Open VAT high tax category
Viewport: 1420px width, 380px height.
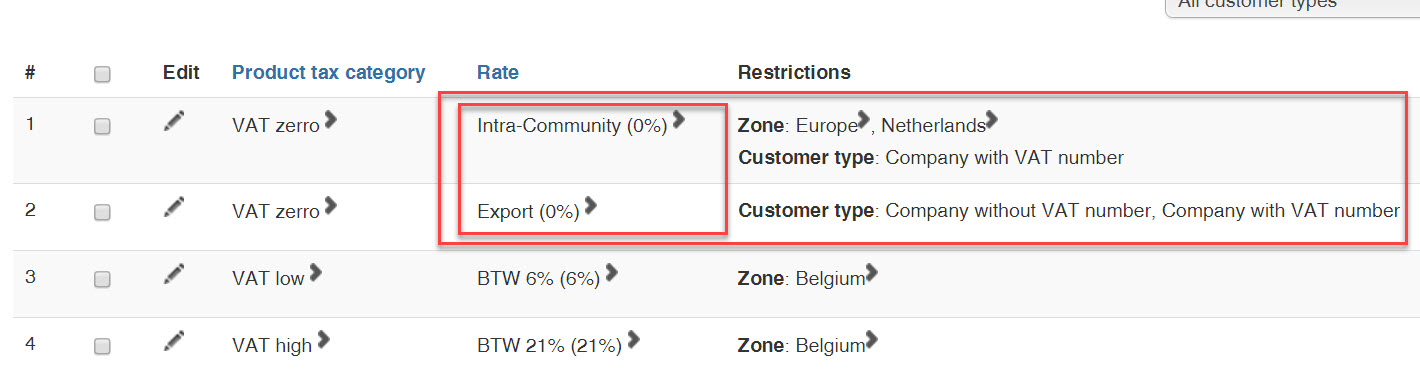click(x=272, y=346)
